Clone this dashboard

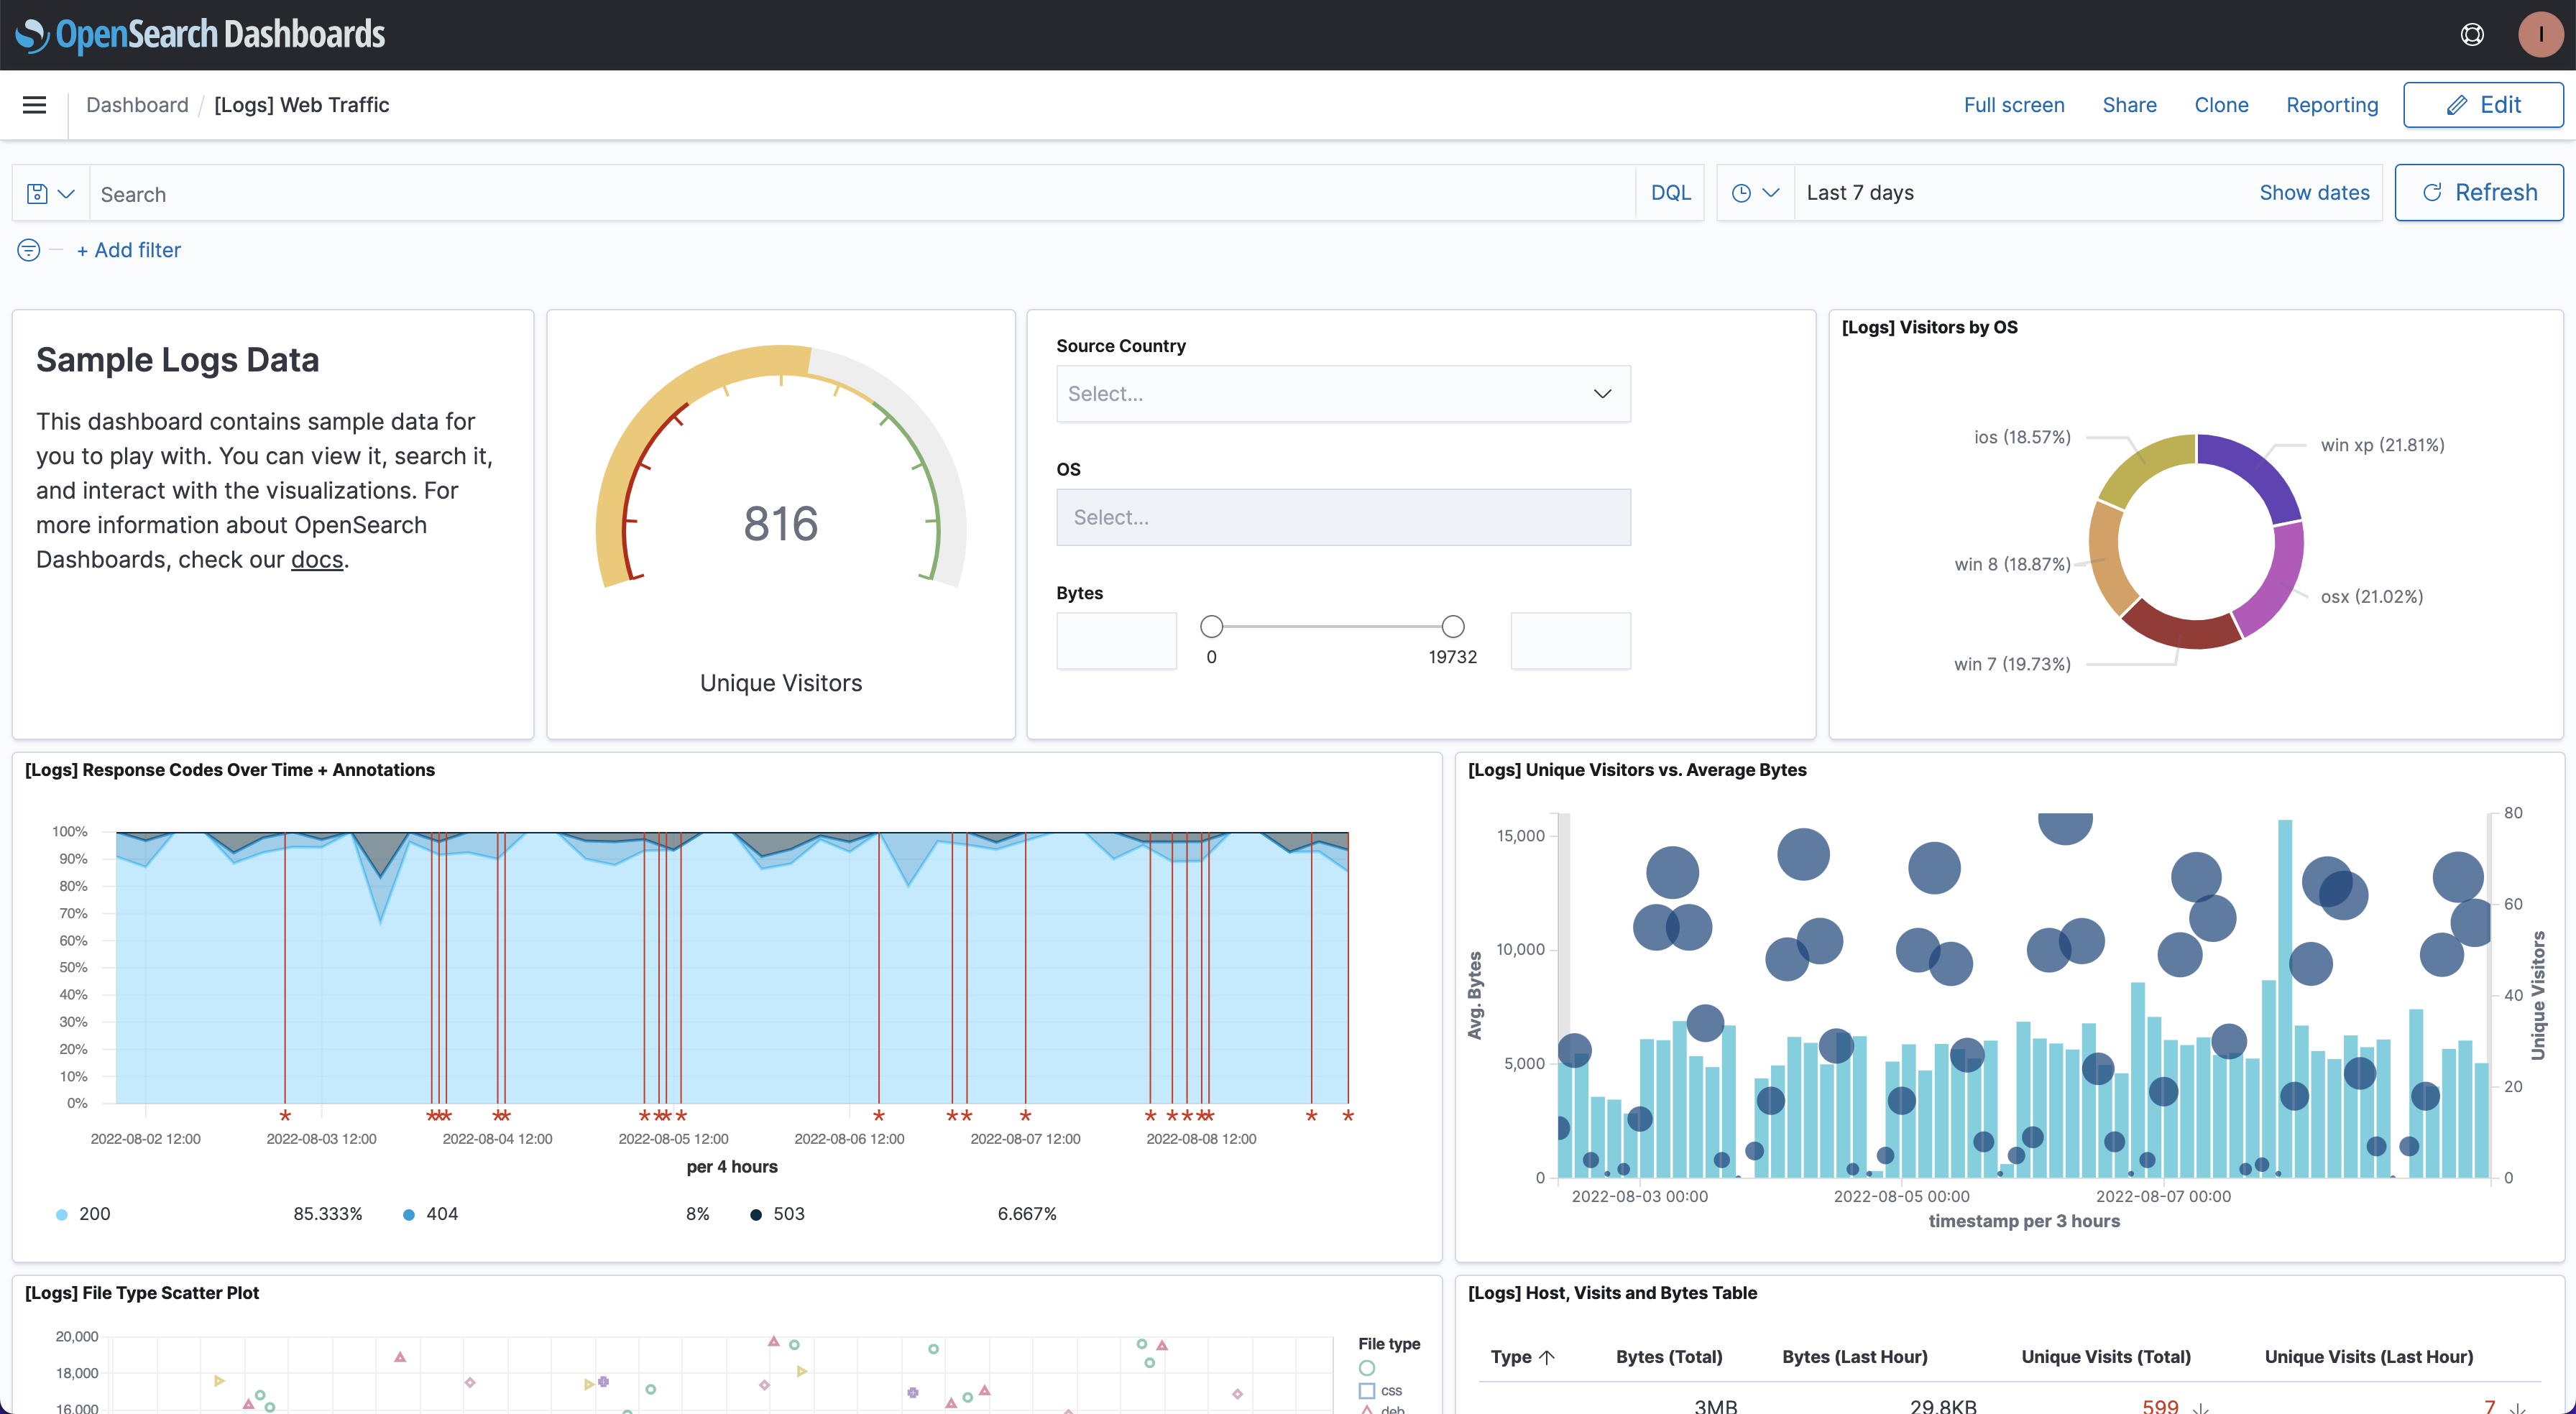pyautogui.click(x=2221, y=105)
